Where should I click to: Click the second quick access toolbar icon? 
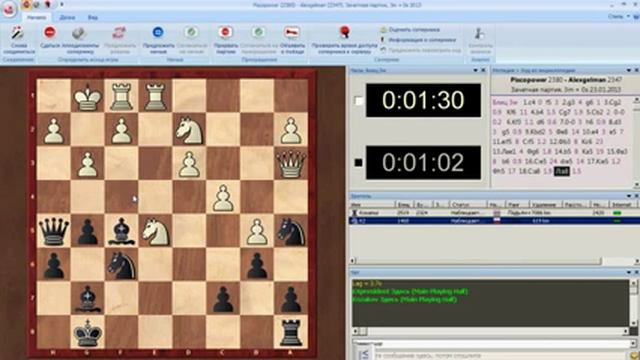coord(37,5)
